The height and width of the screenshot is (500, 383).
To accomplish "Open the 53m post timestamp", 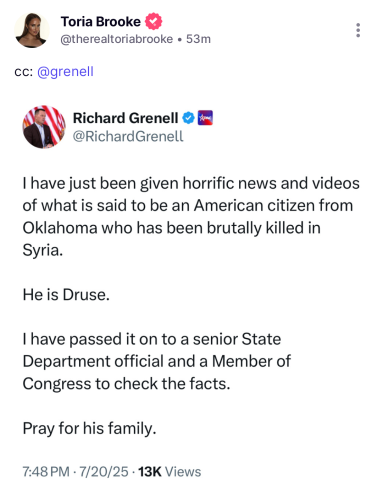I will pyautogui.click(x=198, y=39).
